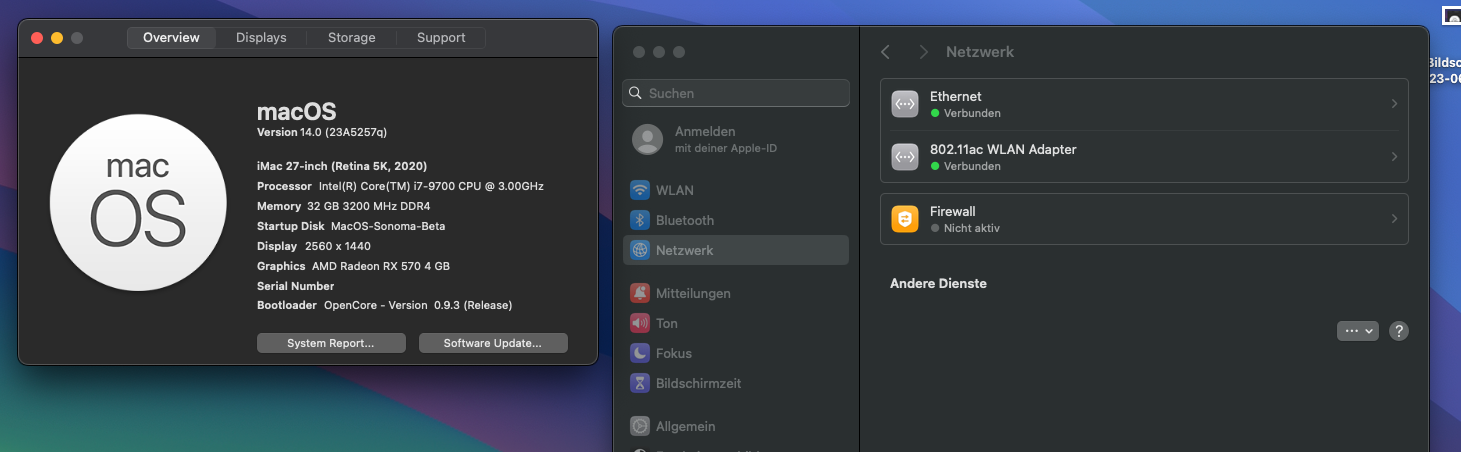
Task: Click the Firewall shield icon
Action: (905, 219)
